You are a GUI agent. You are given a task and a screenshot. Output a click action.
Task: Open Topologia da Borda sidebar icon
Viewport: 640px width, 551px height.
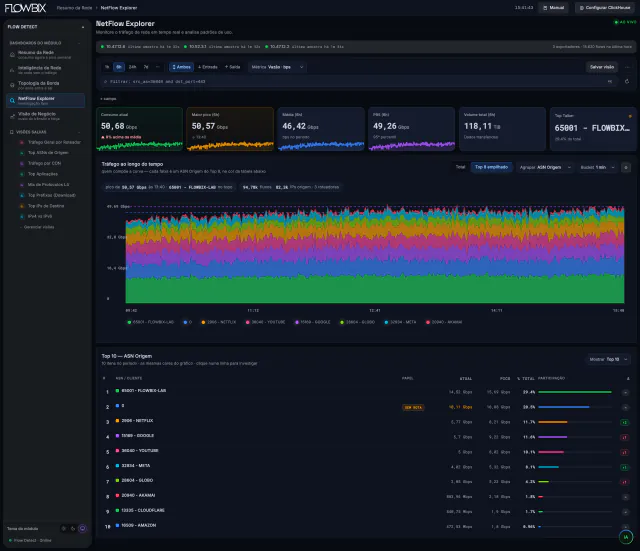pos(12,85)
